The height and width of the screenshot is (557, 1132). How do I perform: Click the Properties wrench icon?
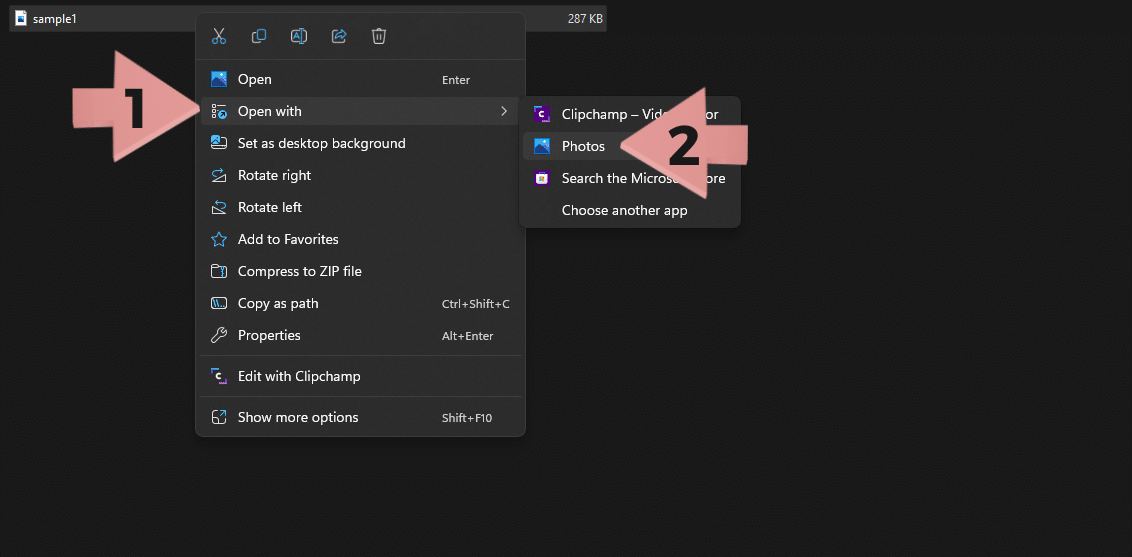pyautogui.click(x=219, y=335)
